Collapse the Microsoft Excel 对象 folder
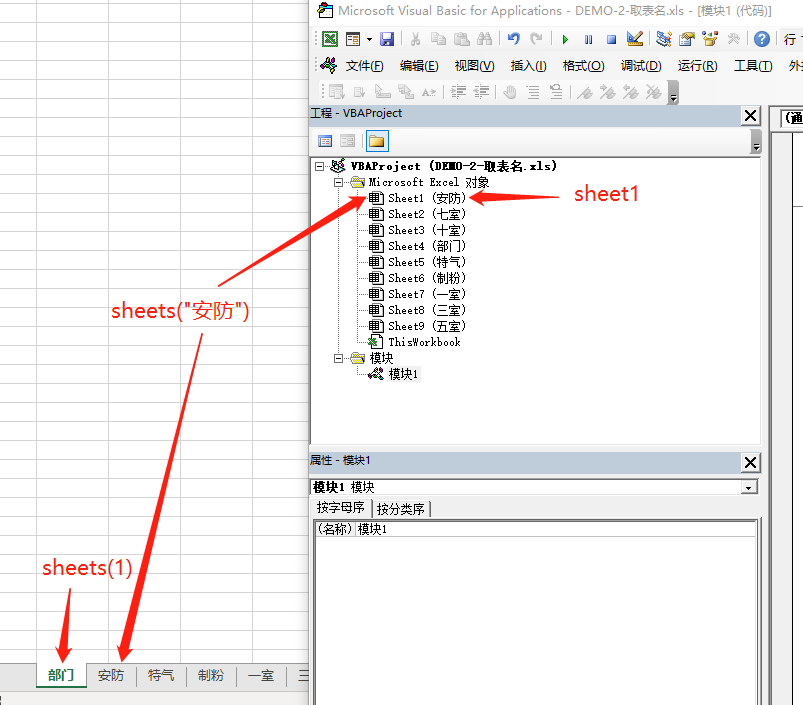803x705 pixels. (338, 182)
